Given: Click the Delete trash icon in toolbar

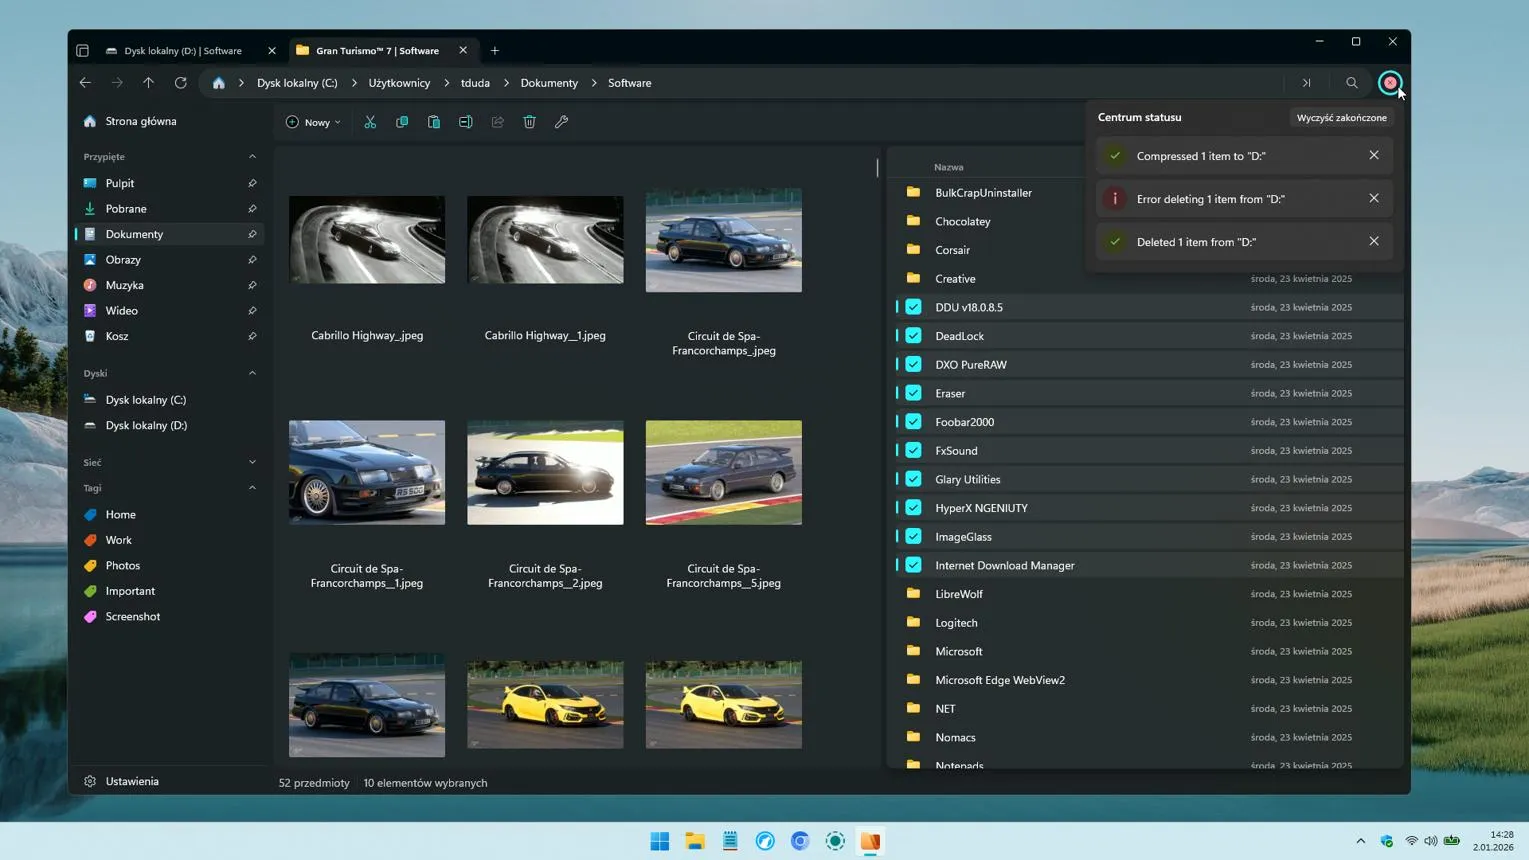Looking at the screenshot, I should pos(530,122).
